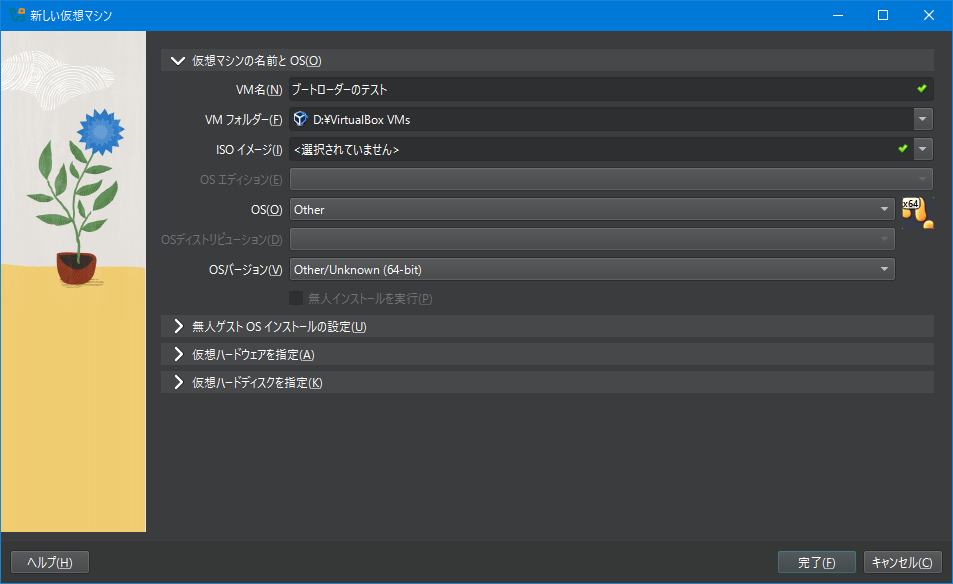Open VM フォルダー dropdown arrow
Screen dimensions: 953x584
923,119
